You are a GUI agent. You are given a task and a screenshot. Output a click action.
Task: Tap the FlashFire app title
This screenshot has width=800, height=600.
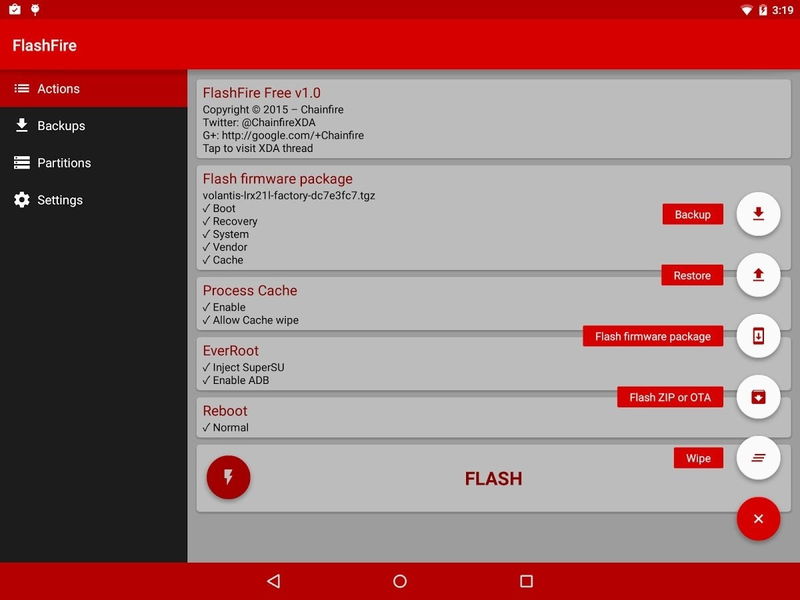[44, 45]
